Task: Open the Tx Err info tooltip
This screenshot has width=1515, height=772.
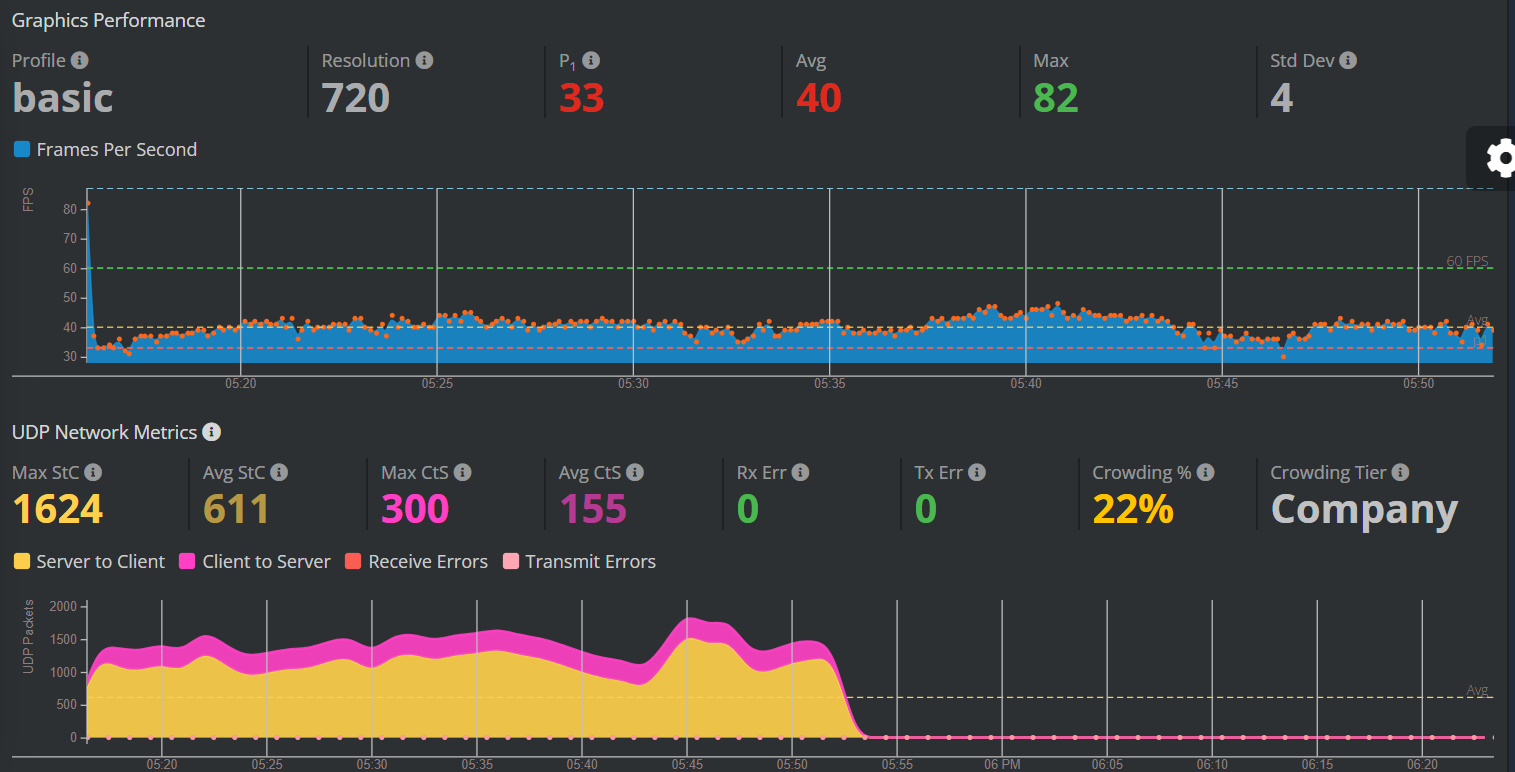Action: click(x=977, y=471)
